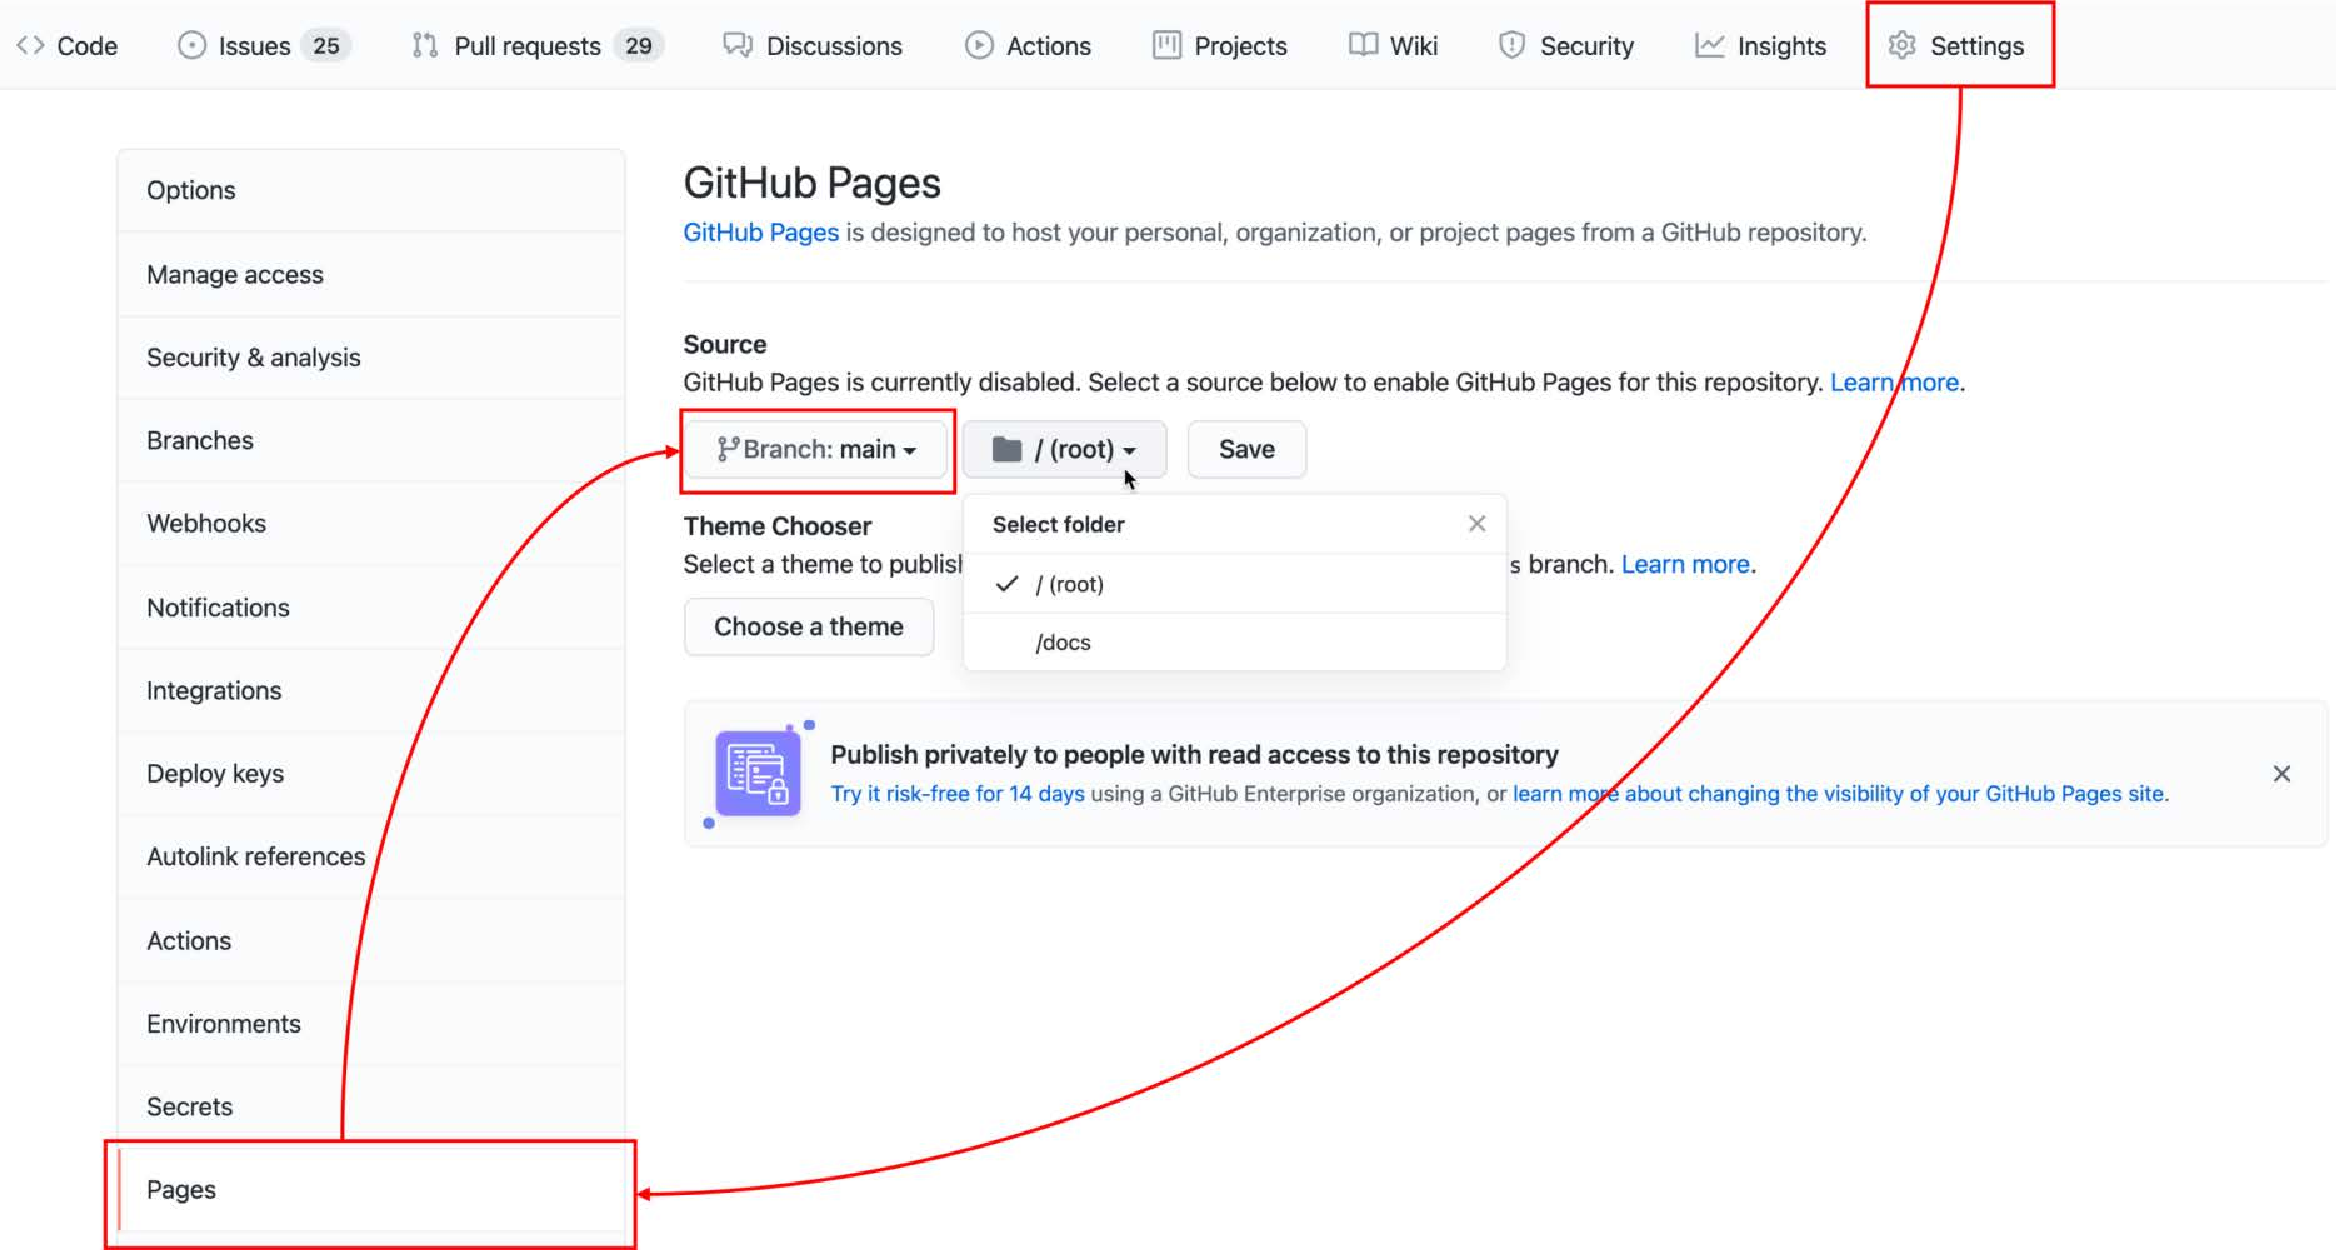Open the Settings tab
This screenshot has width=2336, height=1250.
(1957, 46)
